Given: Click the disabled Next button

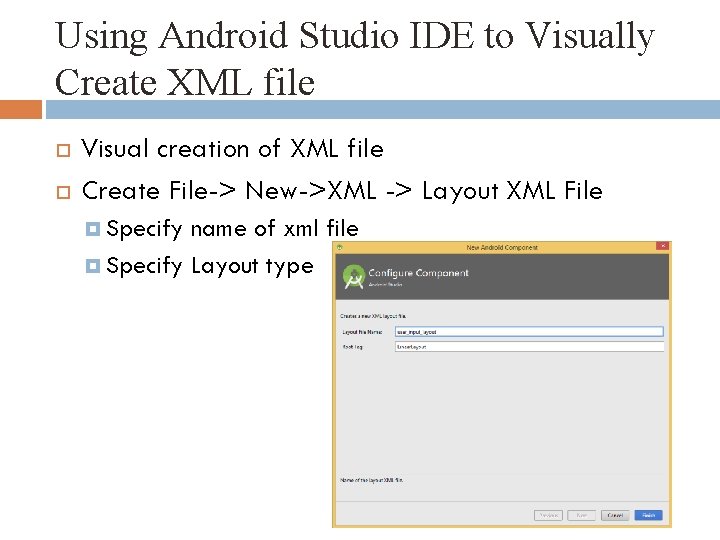Looking at the screenshot, I should (581, 515).
